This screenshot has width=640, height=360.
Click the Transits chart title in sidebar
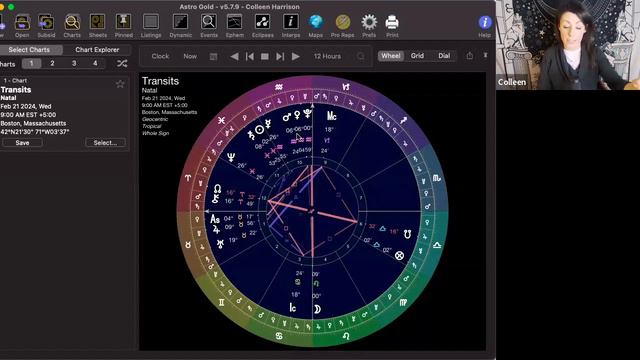(x=16, y=90)
